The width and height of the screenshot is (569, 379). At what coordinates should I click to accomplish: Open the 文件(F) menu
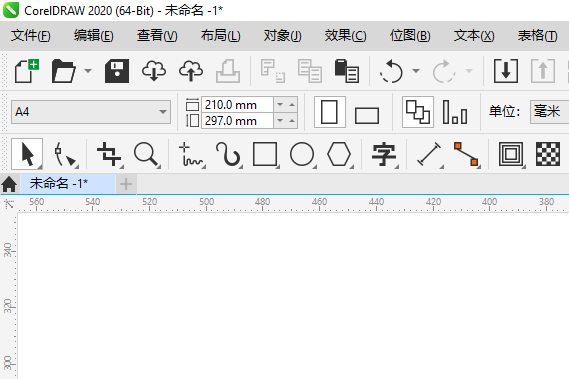[x=30, y=36]
